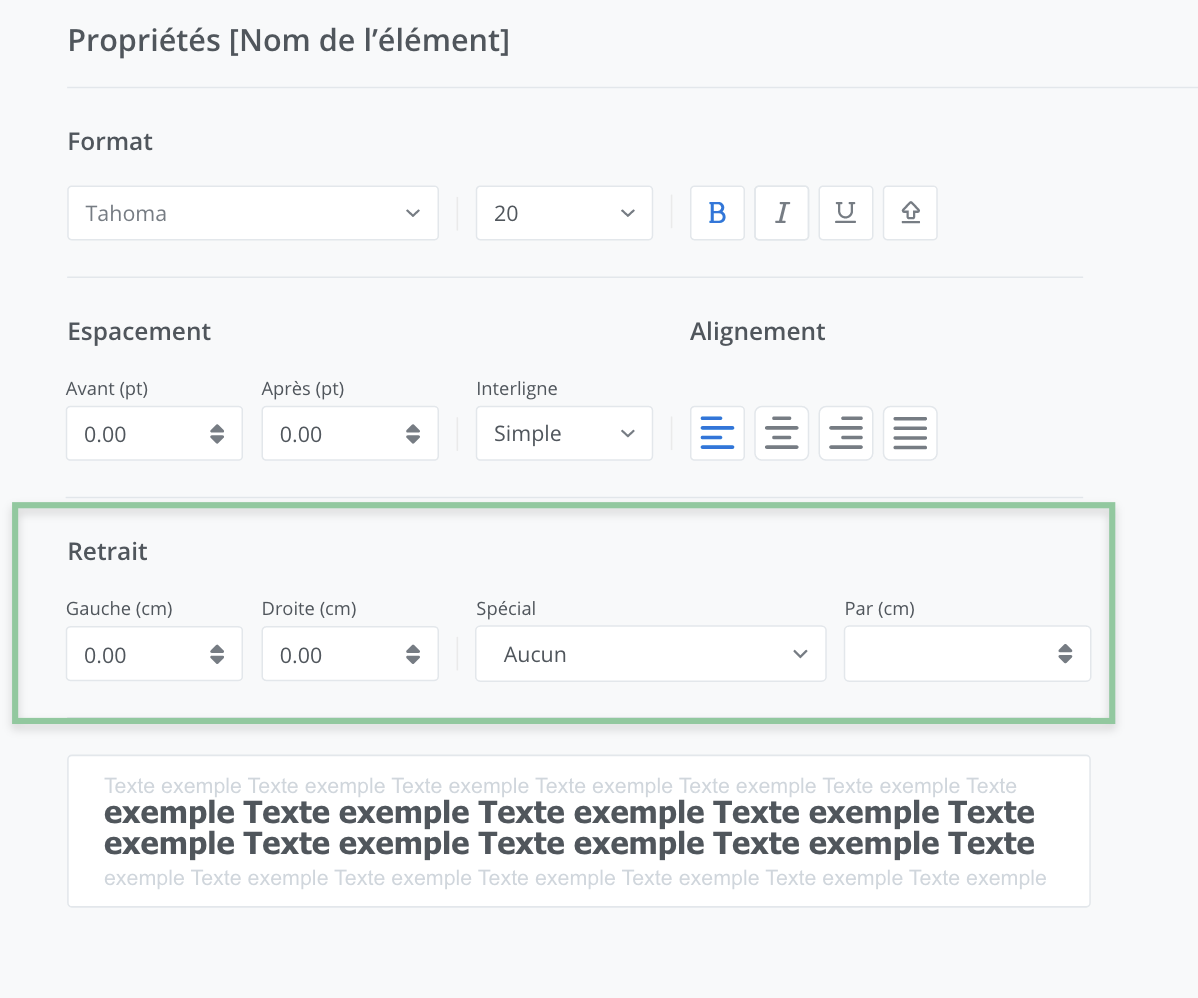
Task: Center align the text
Action: coord(781,433)
